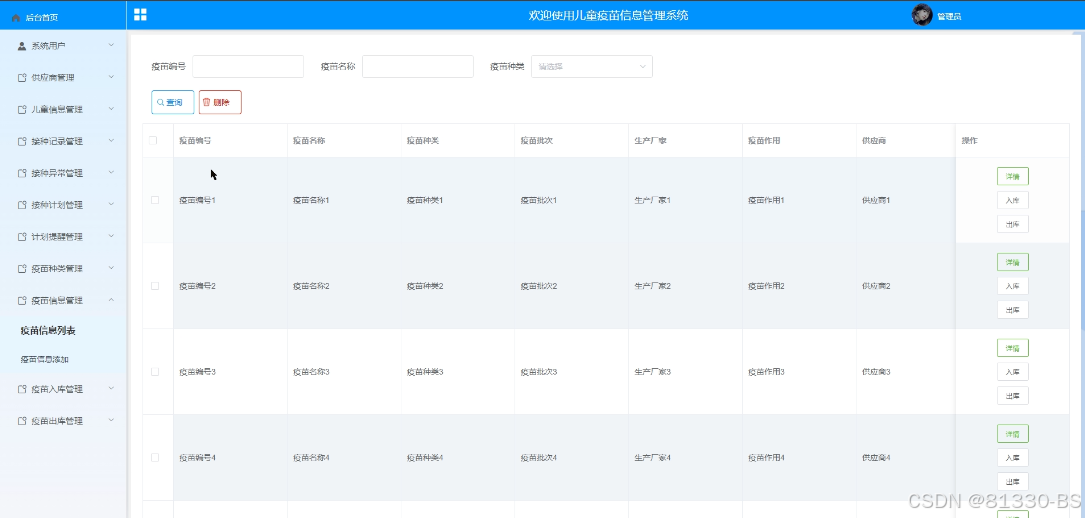Click the icon beside 供应商管理

pyautogui.click(x=21, y=77)
